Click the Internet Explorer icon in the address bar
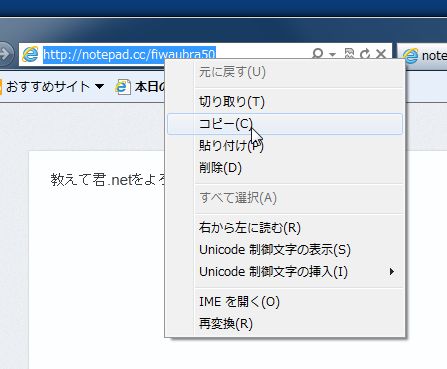Viewport: 447px width, 369px height. pyautogui.click(x=30, y=54)
